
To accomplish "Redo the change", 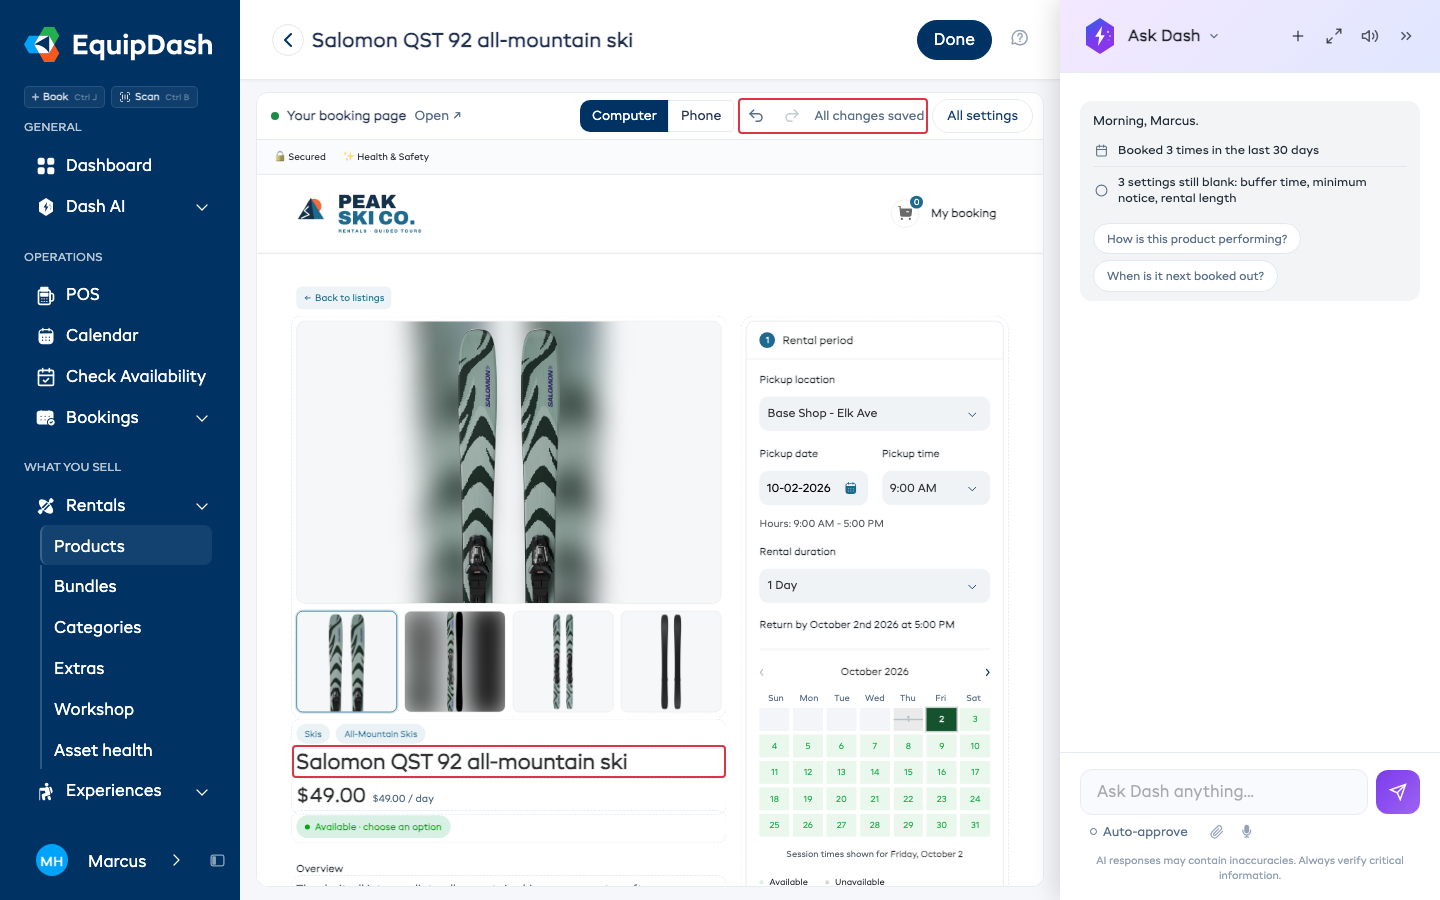I will click(x=792, y=116).
